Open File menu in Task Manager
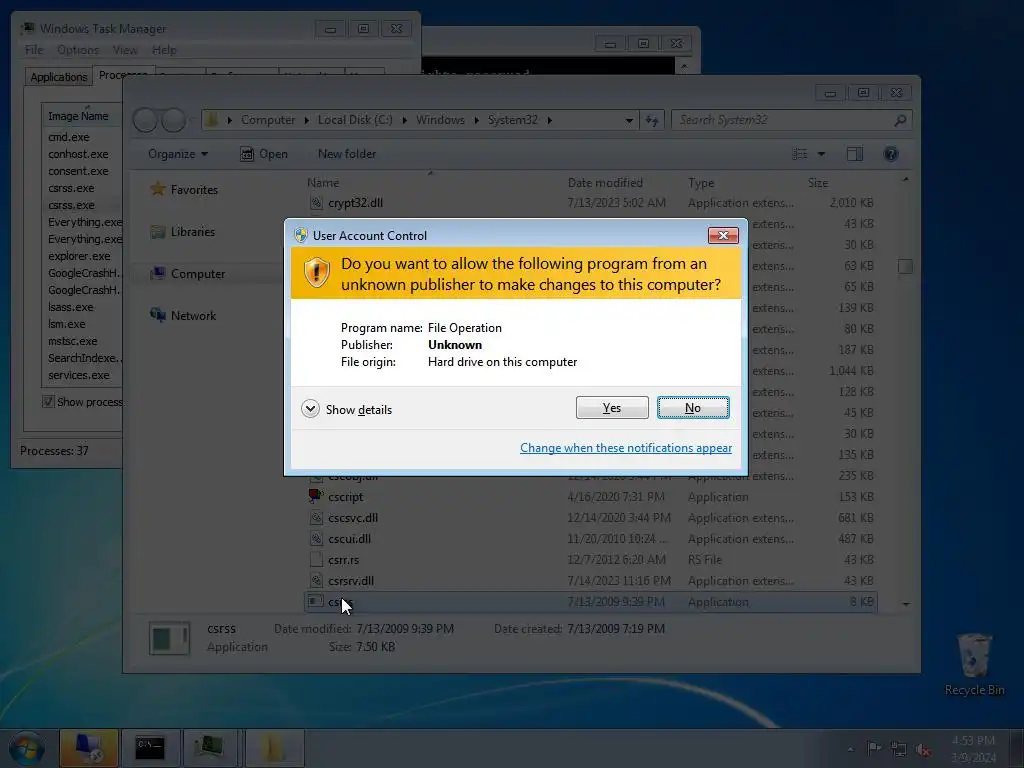This screenshot has width=1024, height=768. coord(34,50)
